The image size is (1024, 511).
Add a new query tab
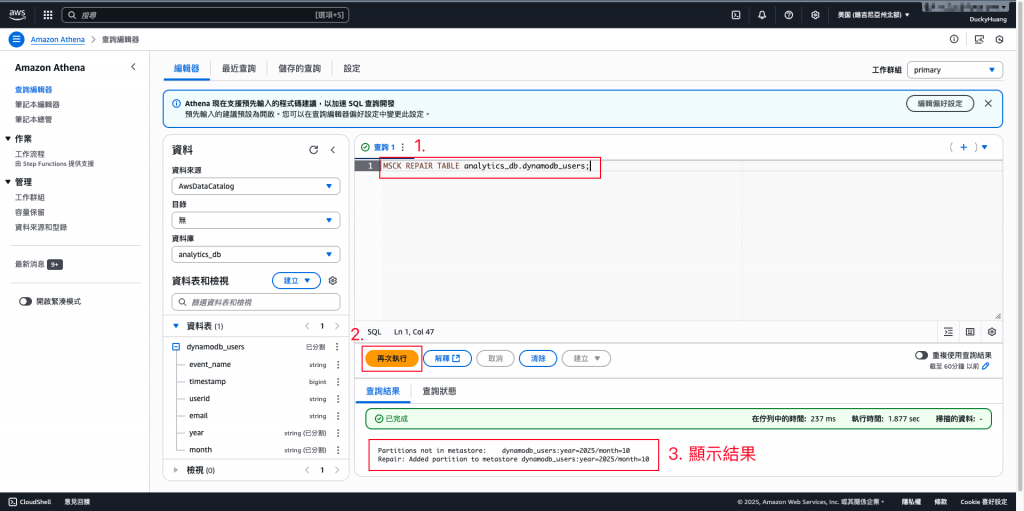[963, 147]
